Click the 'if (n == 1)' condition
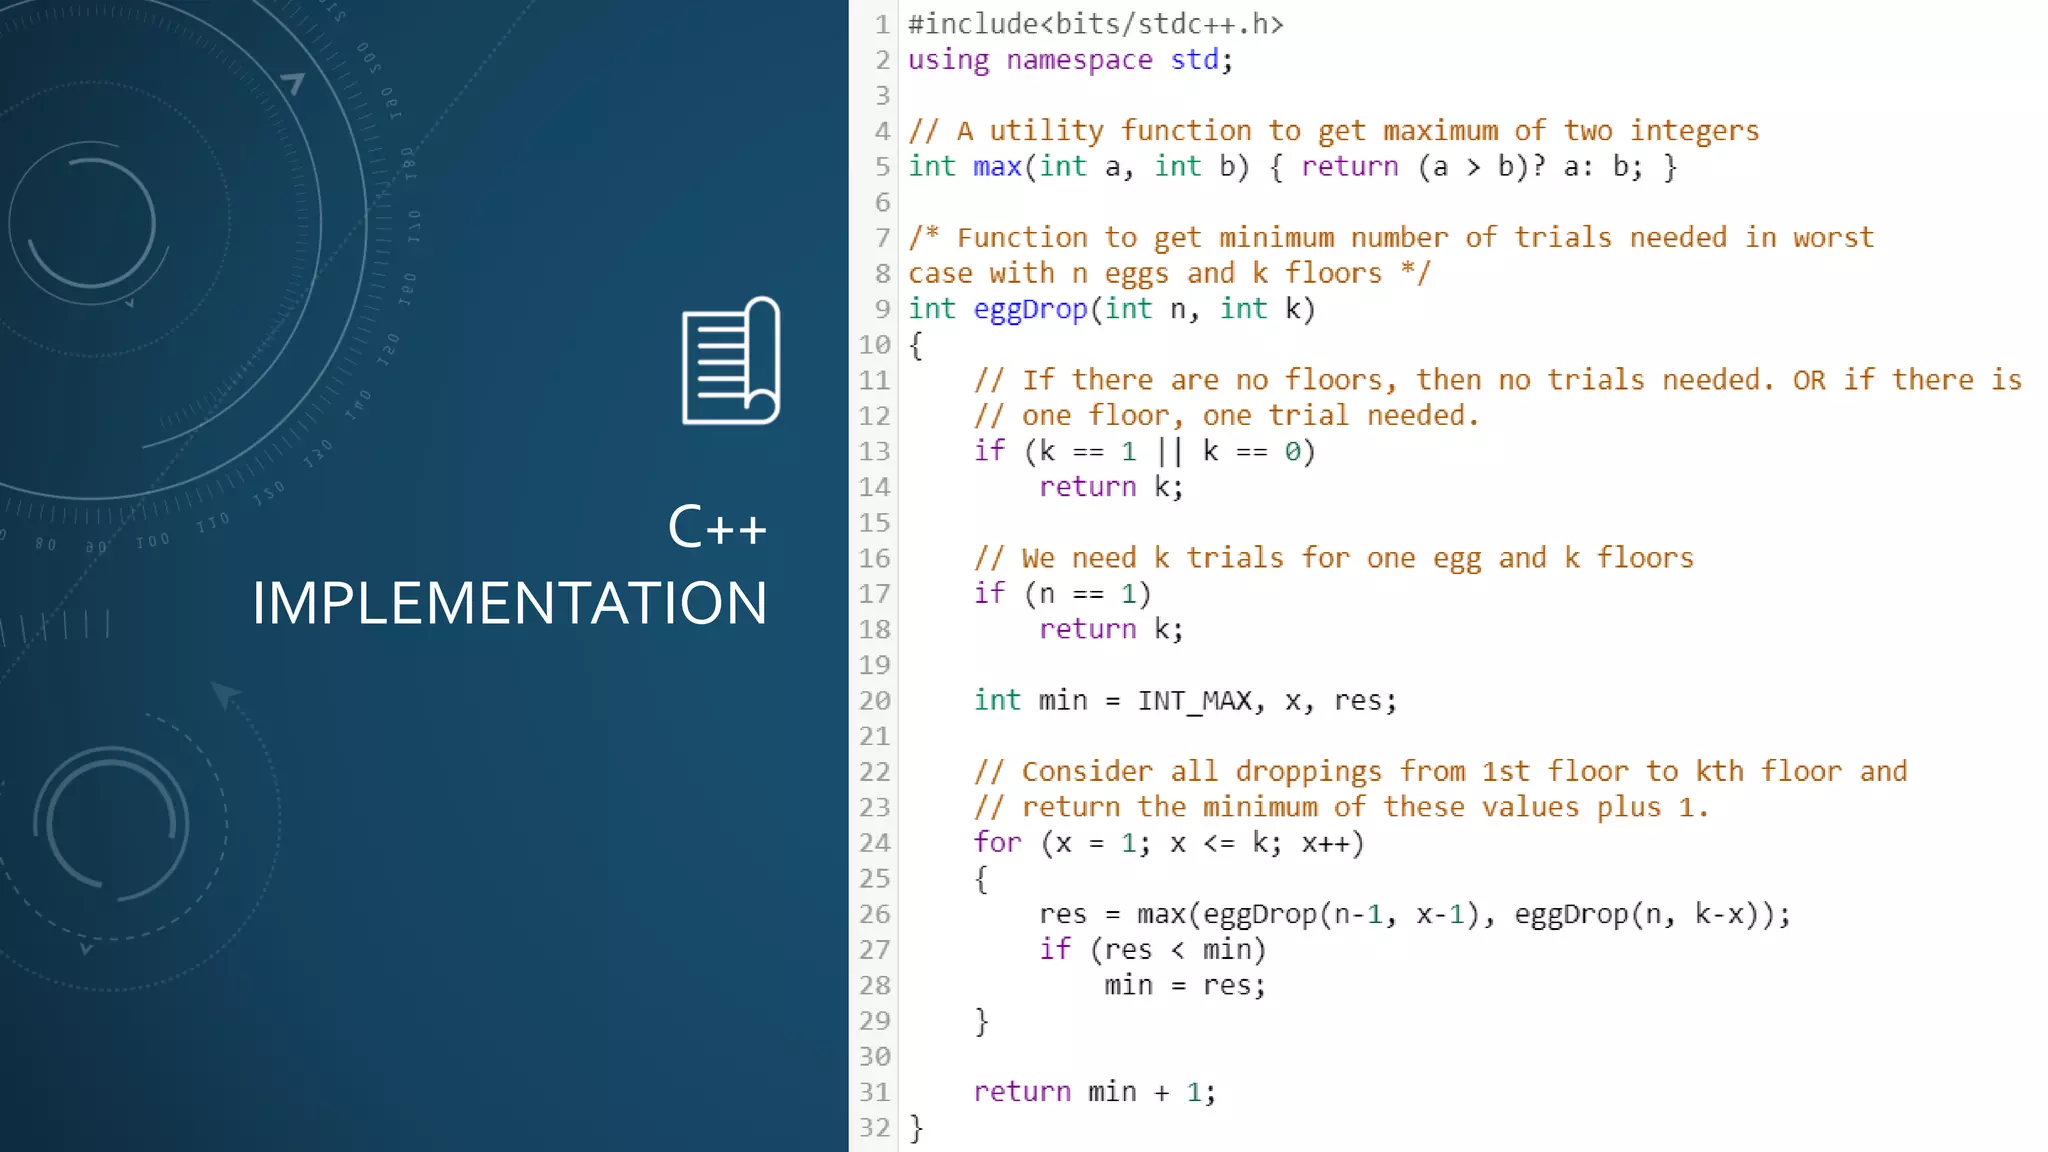This screenshot has width=2048, height=1152. click(1062, 594)
